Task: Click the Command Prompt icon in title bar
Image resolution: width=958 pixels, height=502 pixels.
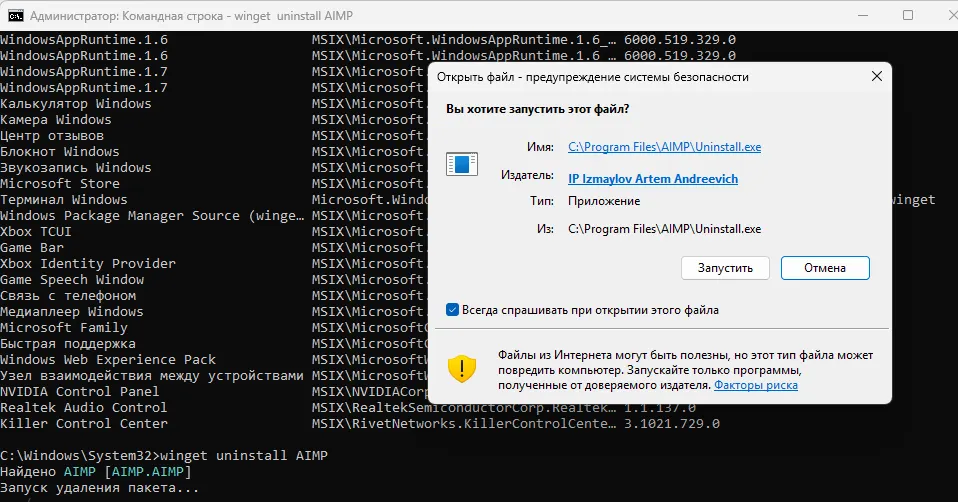Action: tap(15, 16)
